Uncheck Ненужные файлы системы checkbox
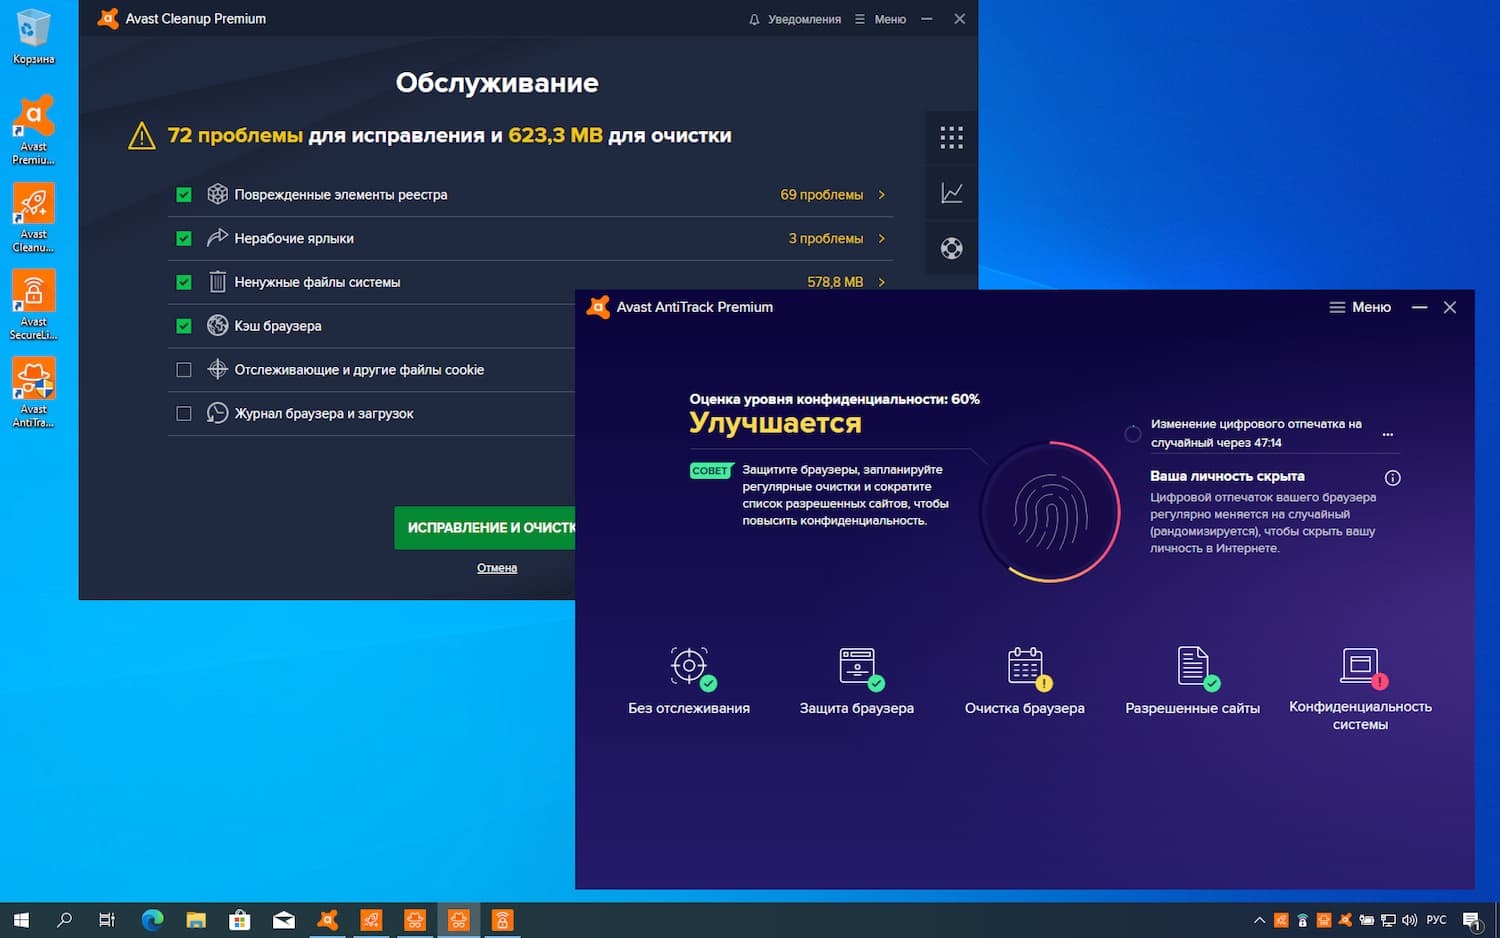Viewport: 1500px width, 938px height. 184,282
